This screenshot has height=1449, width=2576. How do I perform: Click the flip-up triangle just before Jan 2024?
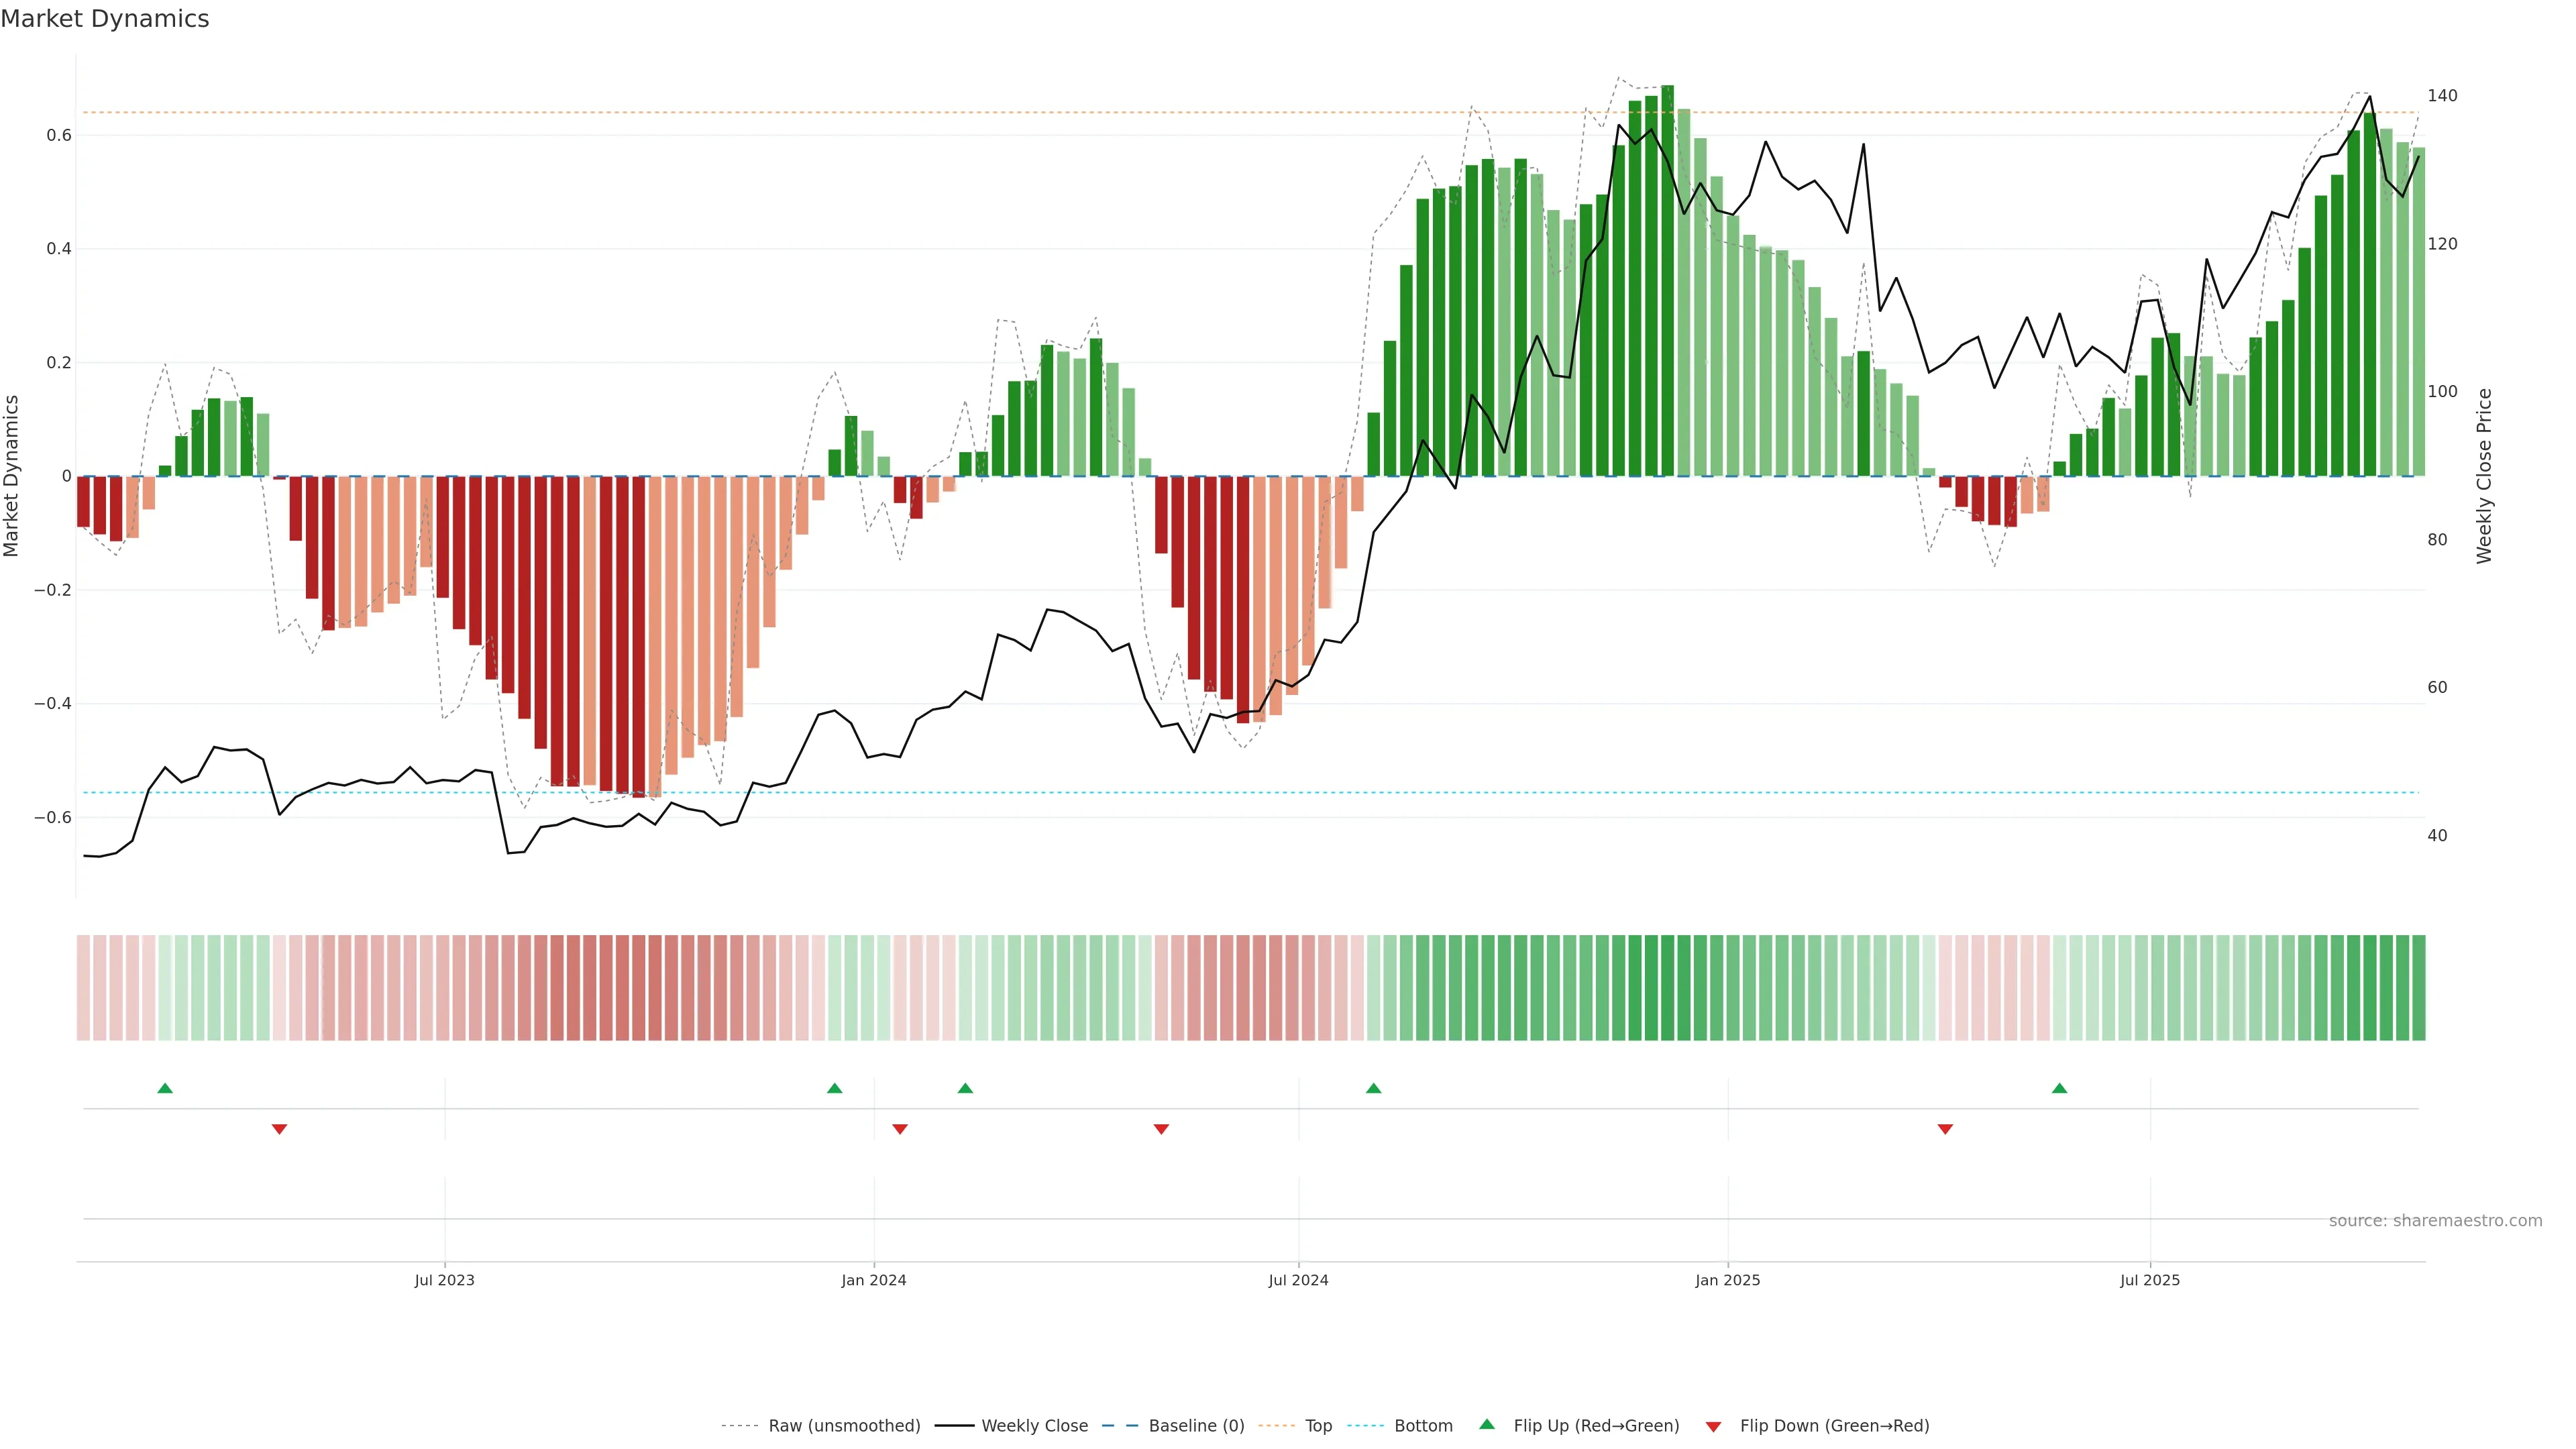pos(835,1088)
